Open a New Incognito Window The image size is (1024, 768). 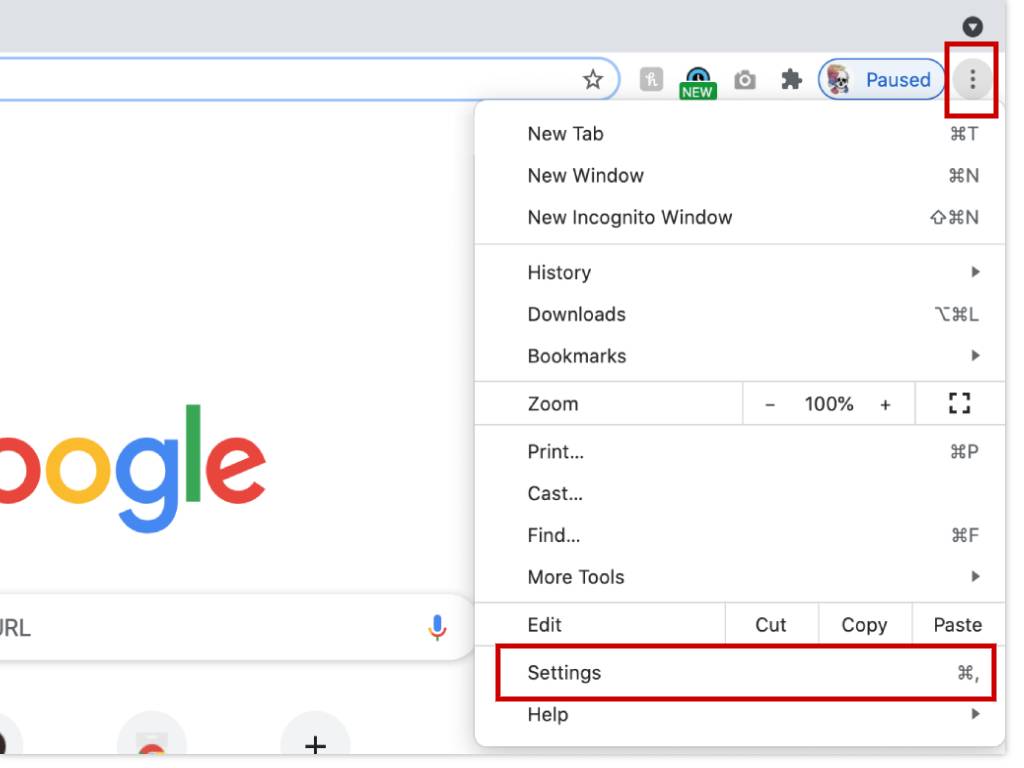pyautogui.click(x=740, y=217)
